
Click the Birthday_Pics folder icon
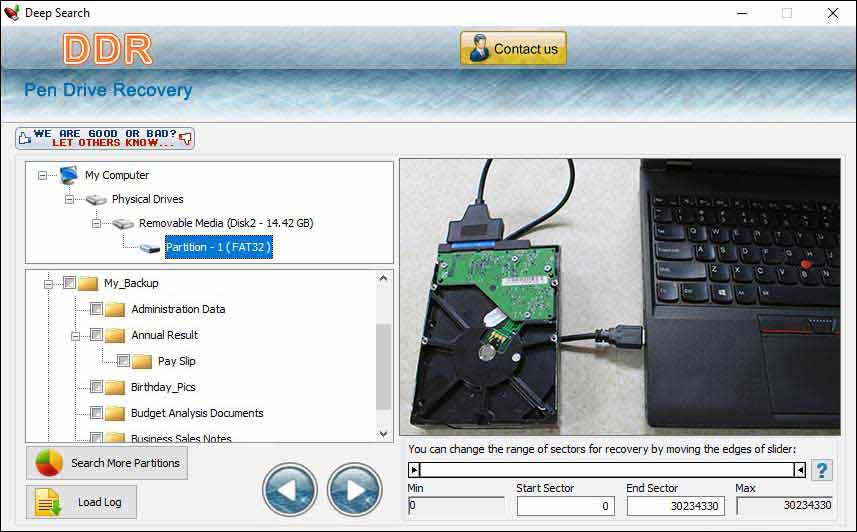(114, 387)
